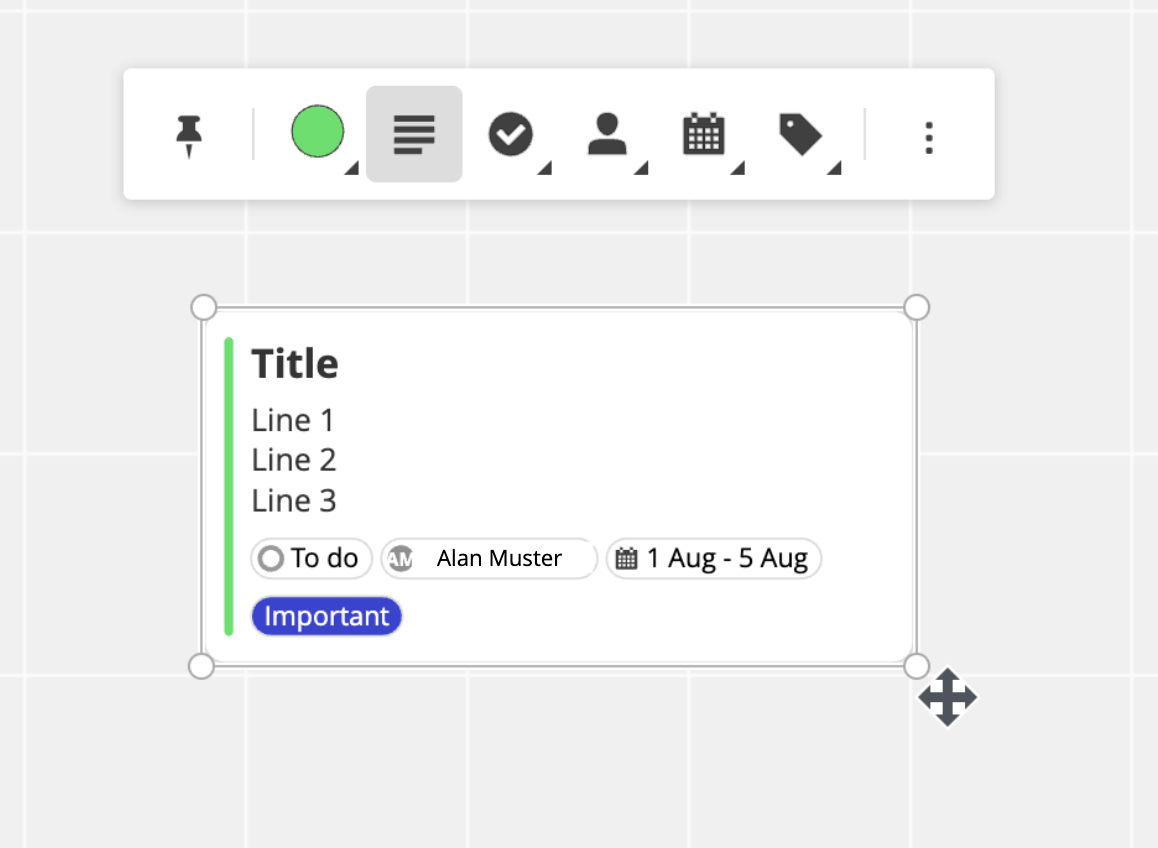
Task: Open the three-dot more options menu
Action: [929, 137]
